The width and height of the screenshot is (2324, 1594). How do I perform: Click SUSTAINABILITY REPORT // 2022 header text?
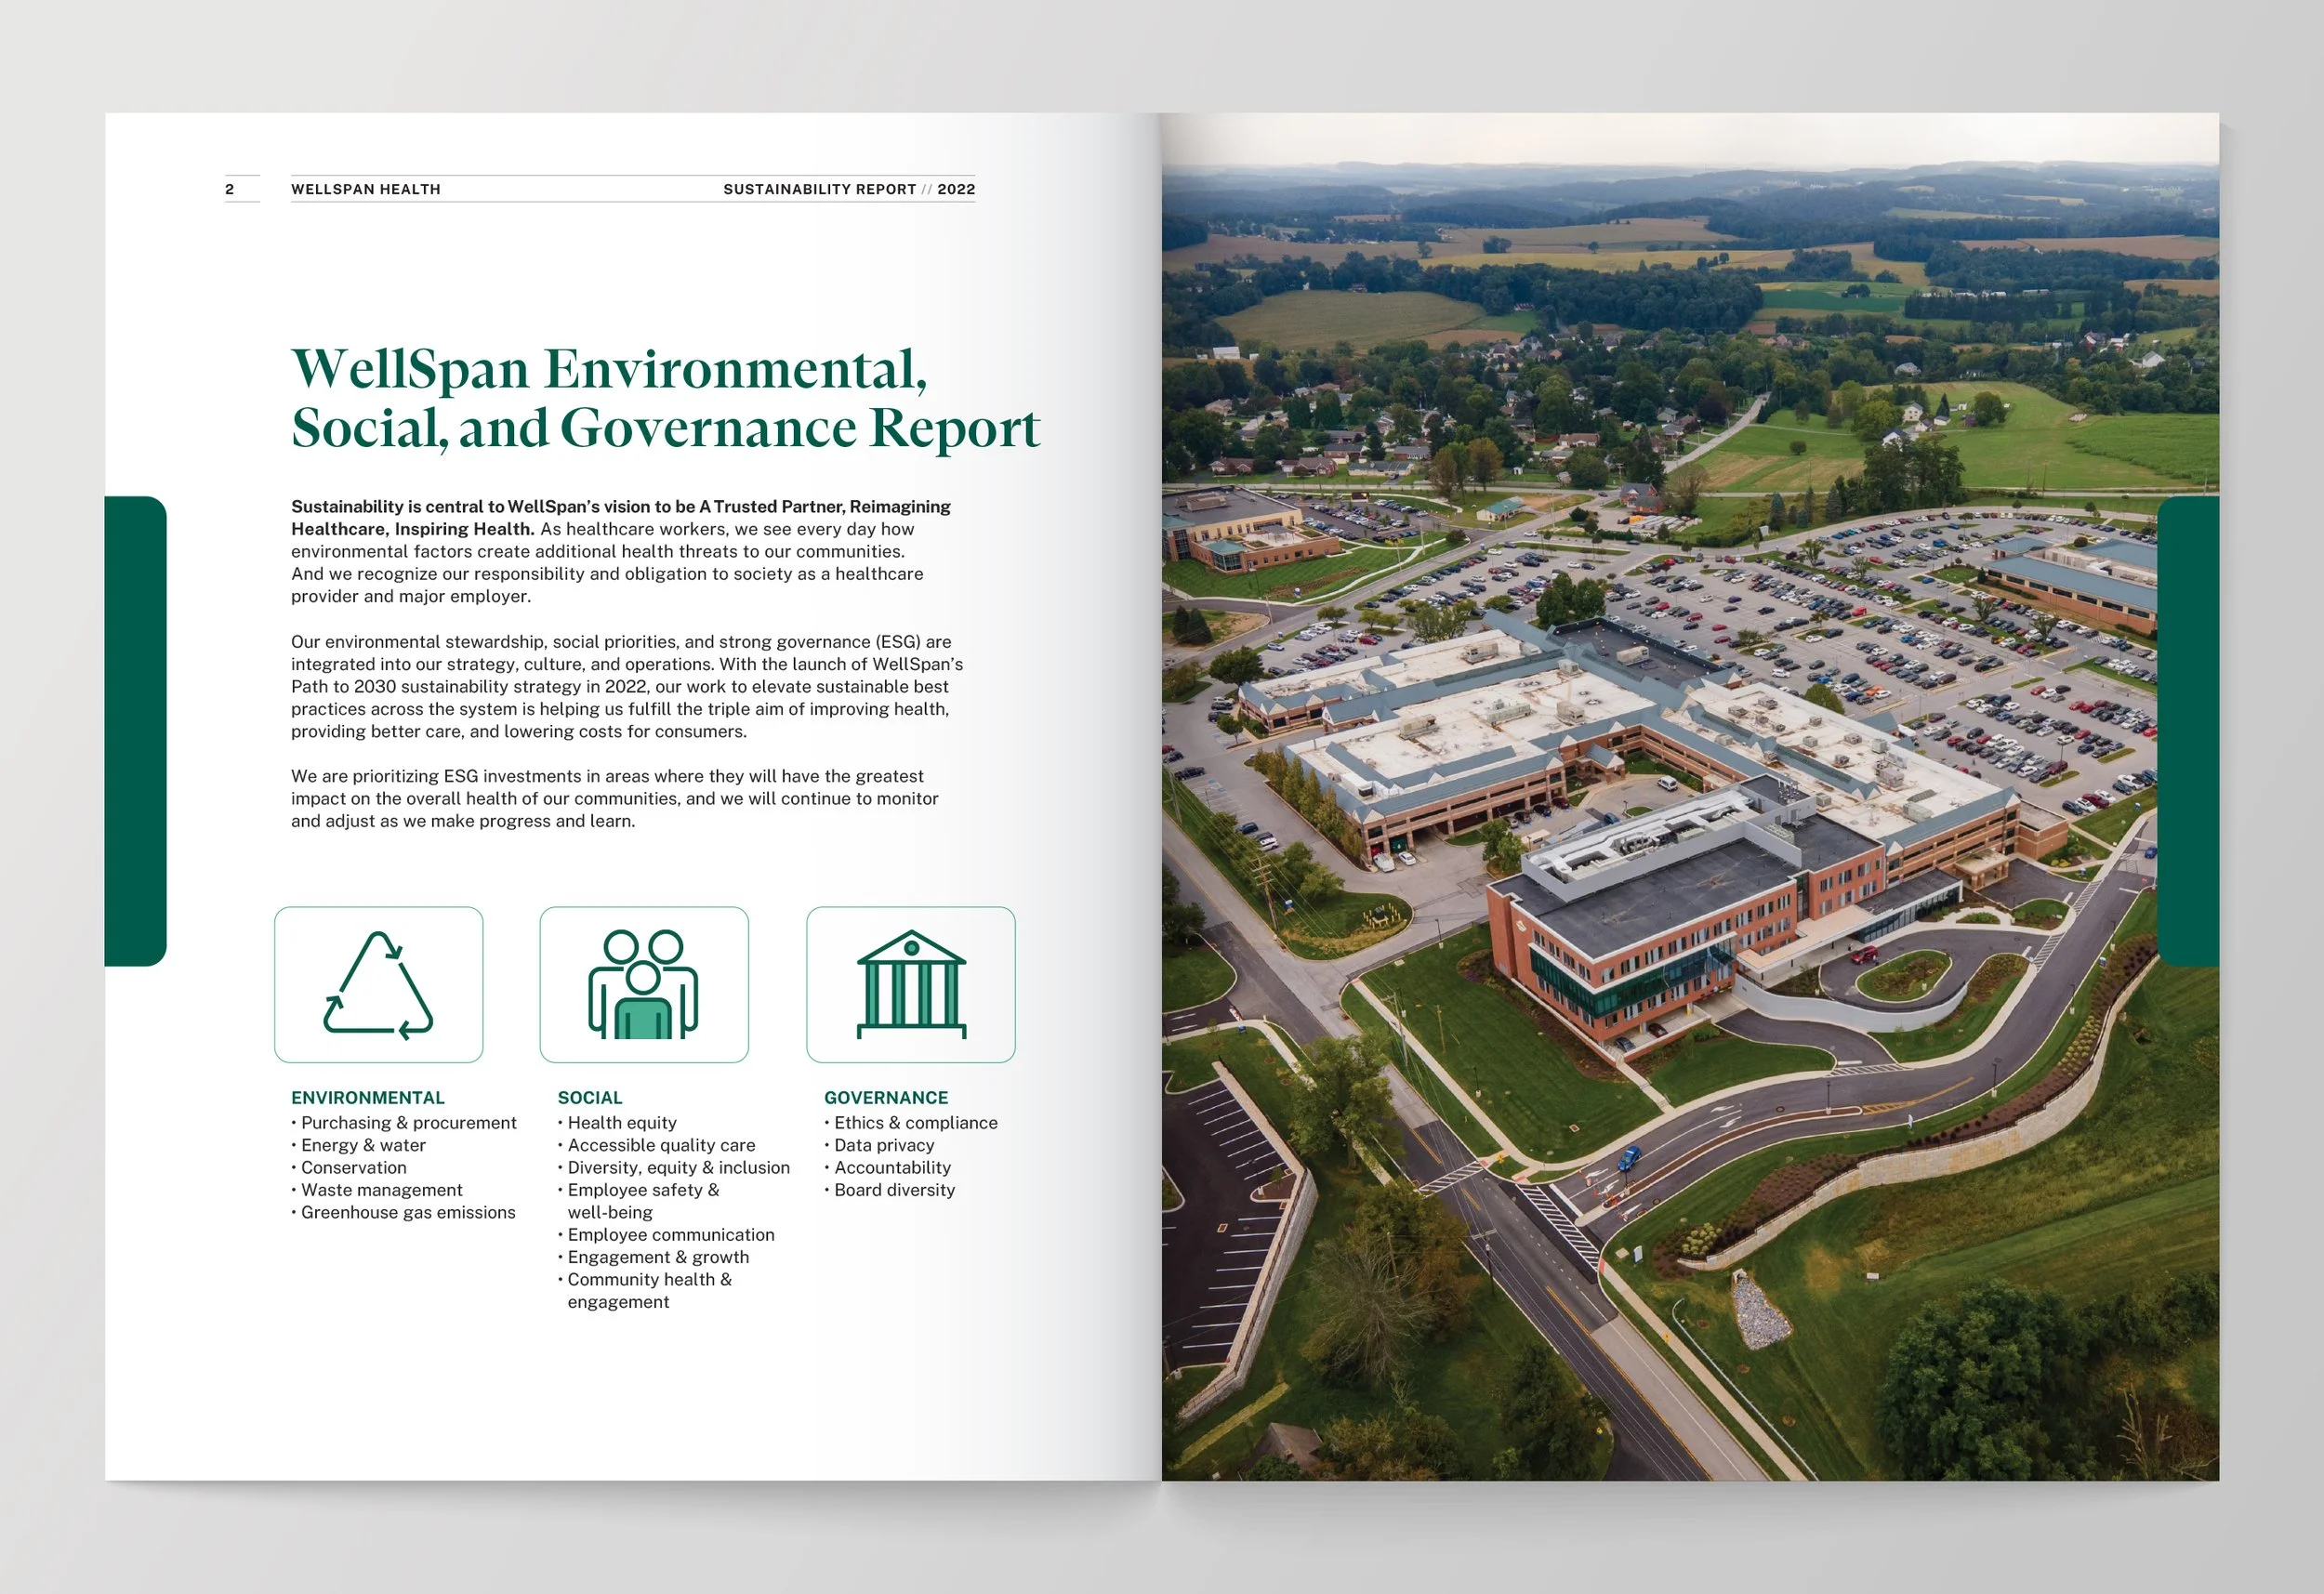[x=848, y=189]
